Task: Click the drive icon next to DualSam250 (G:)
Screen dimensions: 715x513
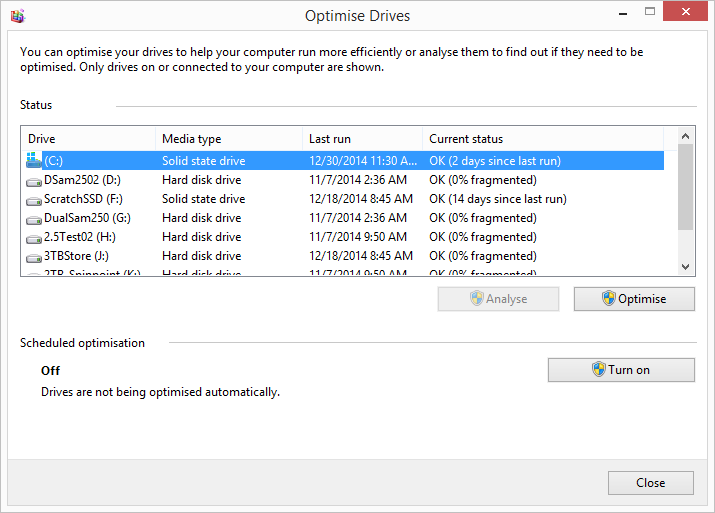Action: pyautogui.click(x=34, y=220)
